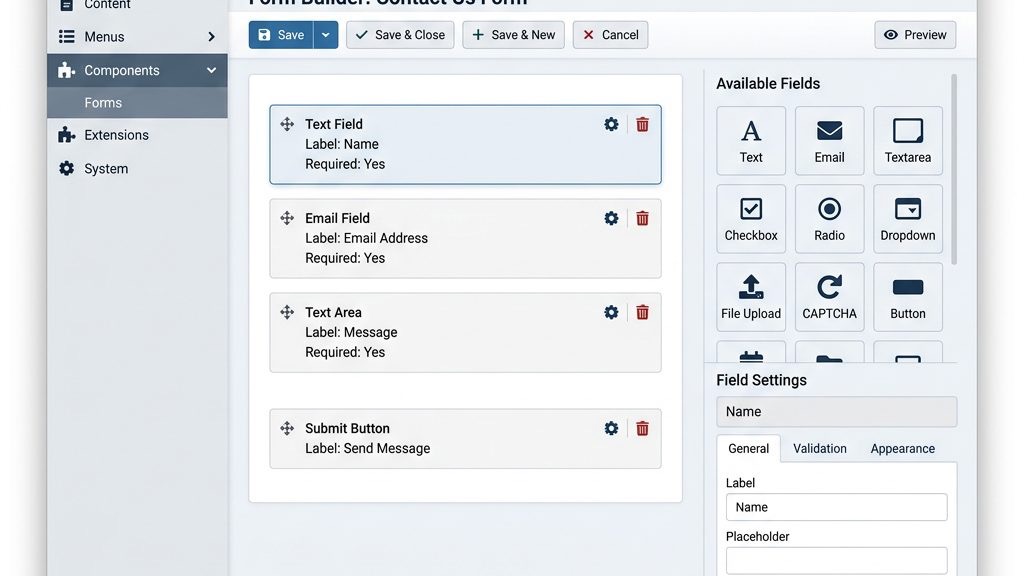Click the move handle on the Submit Button
This screenshot has width=1024, height=576.
pos(287,428)
